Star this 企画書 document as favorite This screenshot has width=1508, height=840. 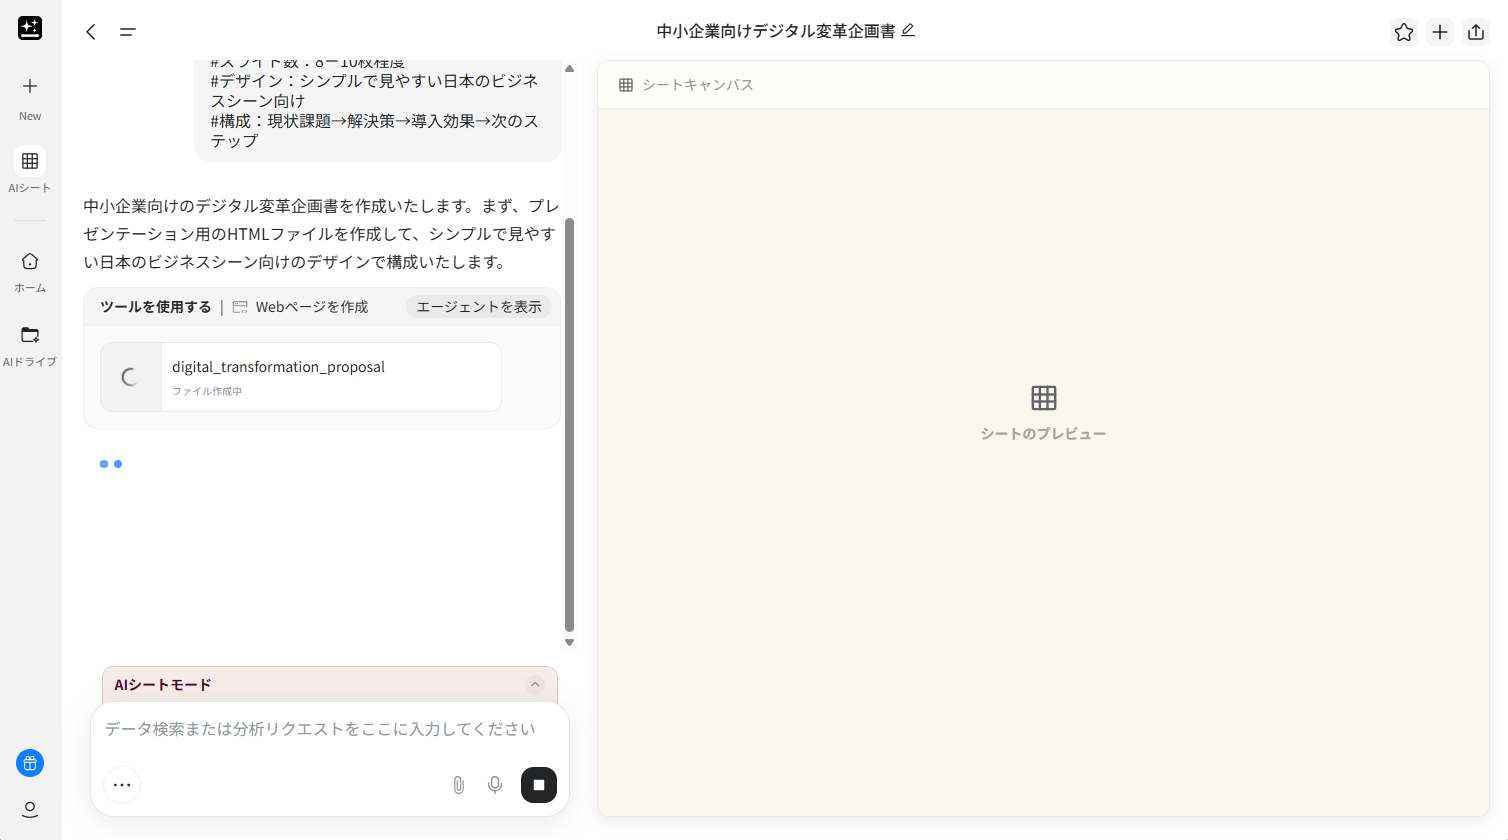coord(1403,31)
